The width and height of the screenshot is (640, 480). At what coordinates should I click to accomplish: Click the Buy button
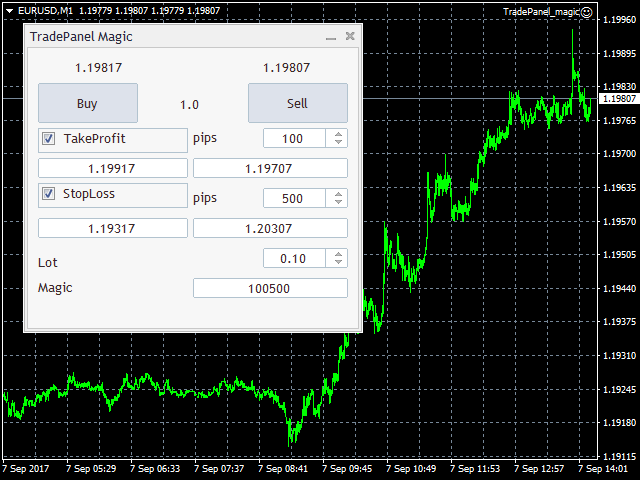pyautogui.click(x=87, y=103)
